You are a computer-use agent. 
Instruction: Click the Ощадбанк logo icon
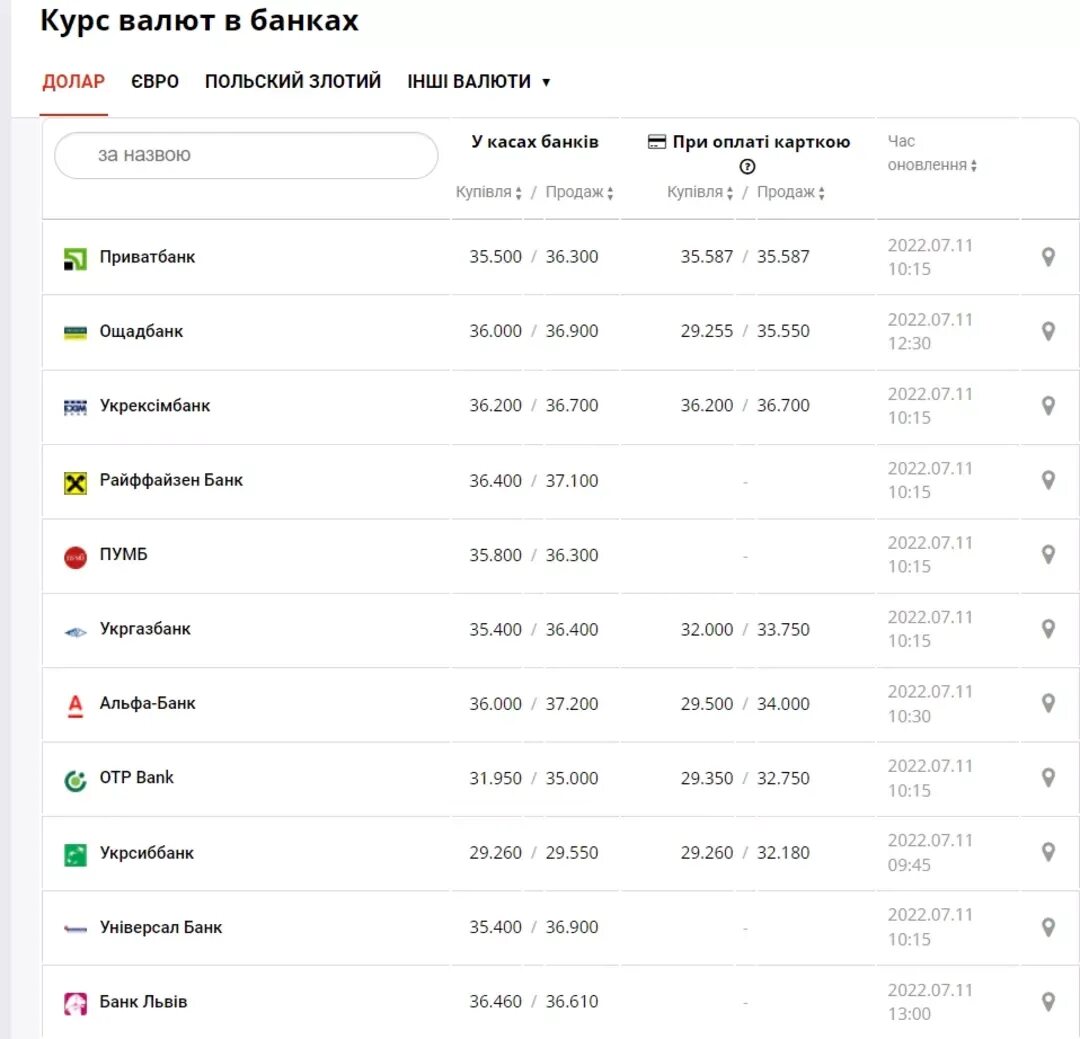tap(75, 333)
